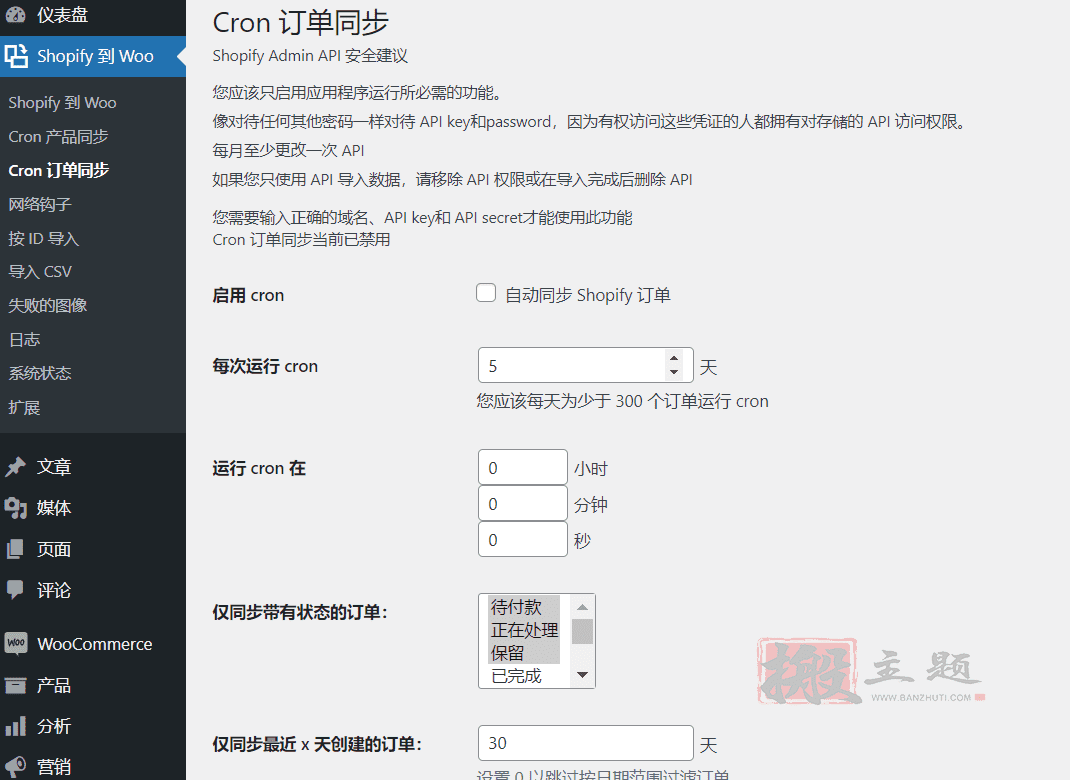Open the 媒体 menu

pyautogui.click(x=93, y=508)
